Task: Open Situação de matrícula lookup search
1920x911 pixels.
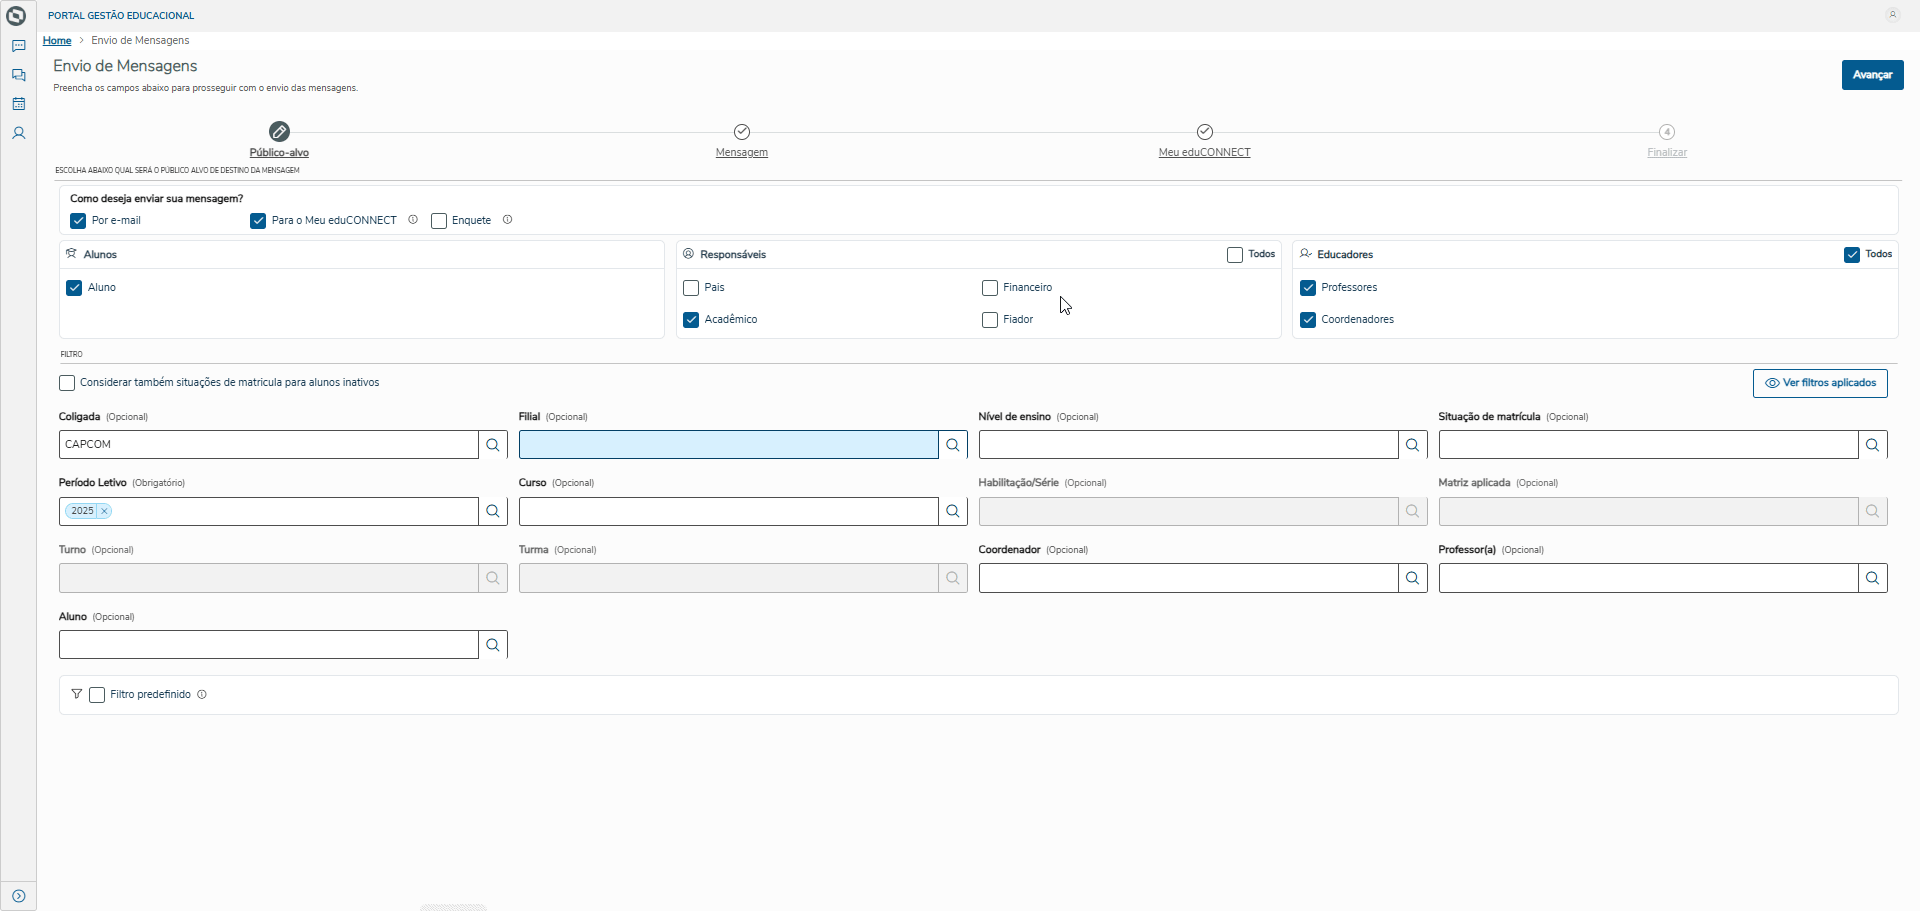Action: pyautogui.click(x=1873, y=445)
